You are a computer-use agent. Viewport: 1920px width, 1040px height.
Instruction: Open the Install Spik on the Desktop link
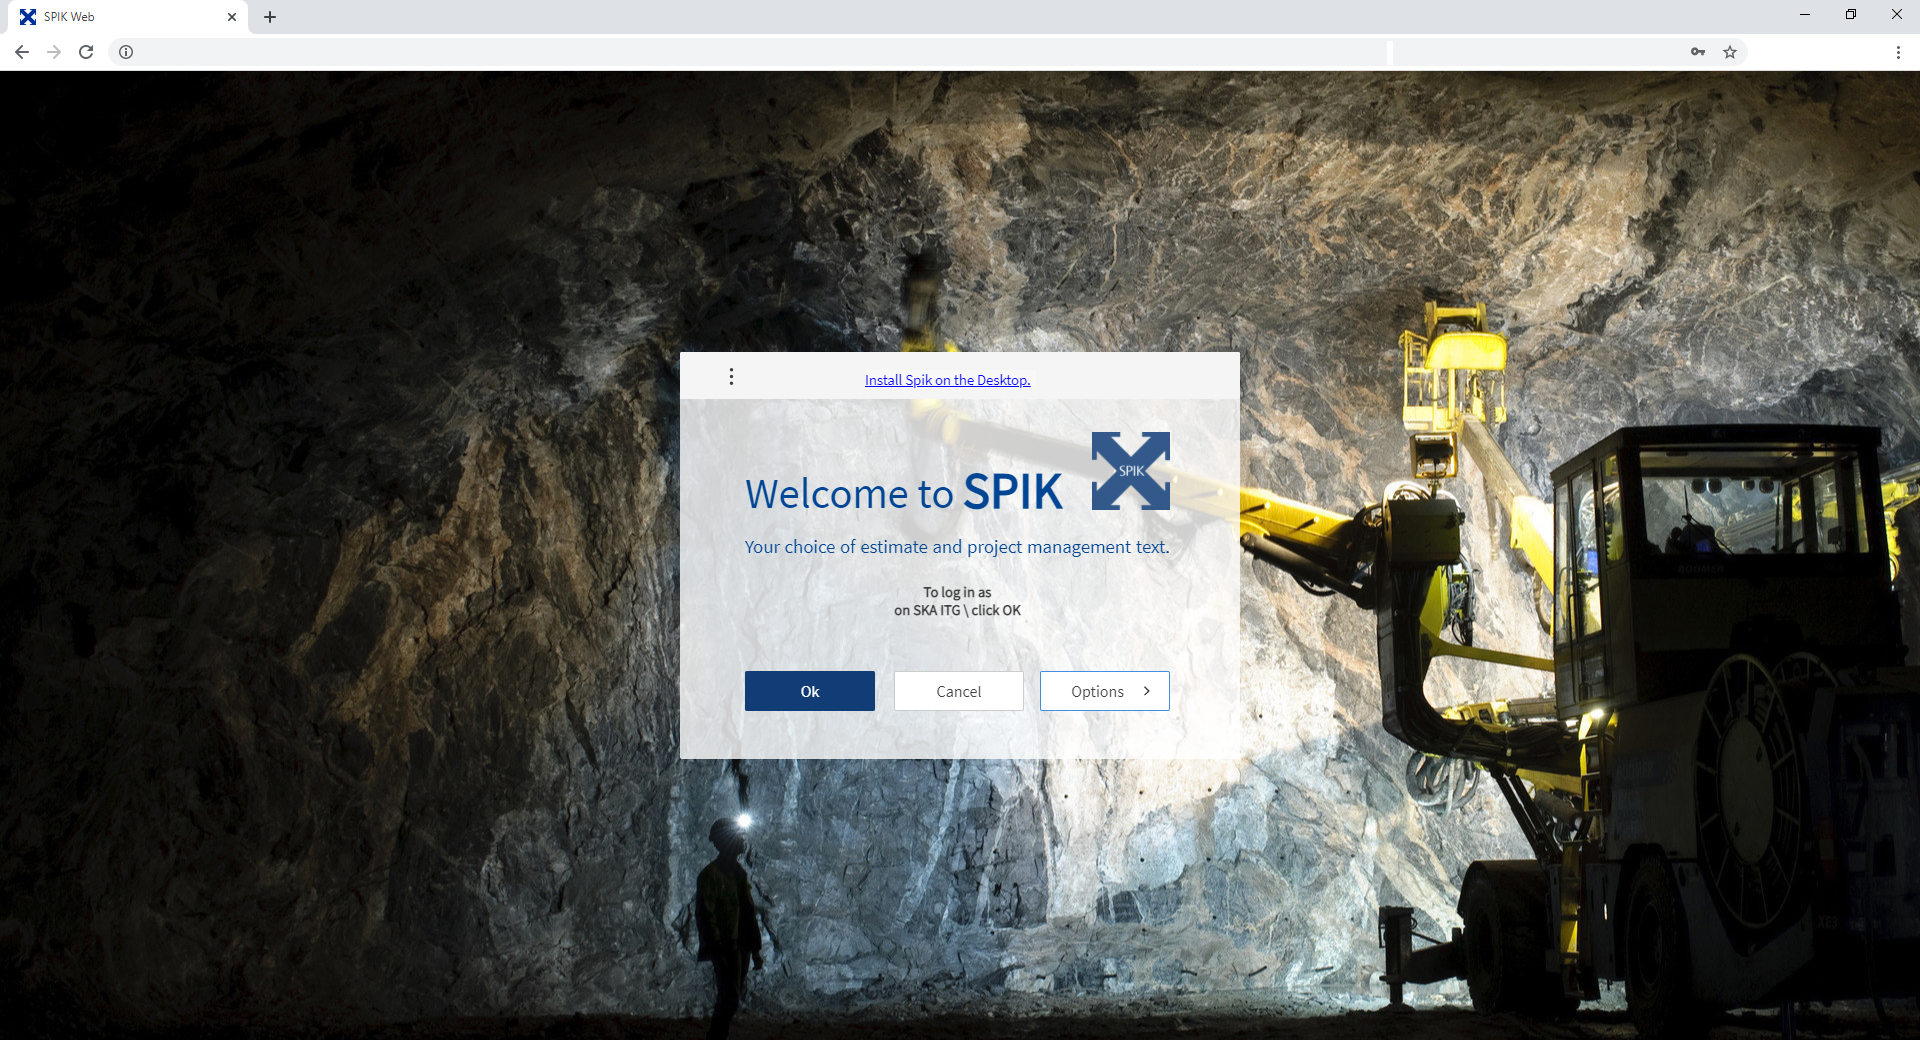point(947,380)
